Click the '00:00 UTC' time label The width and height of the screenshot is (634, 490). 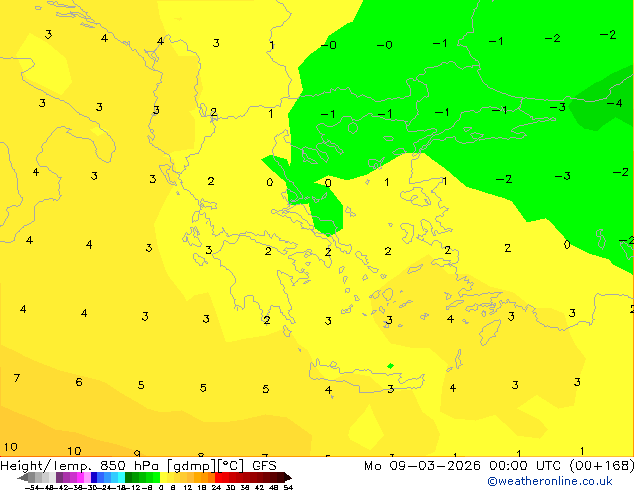(x=525, y=466)
